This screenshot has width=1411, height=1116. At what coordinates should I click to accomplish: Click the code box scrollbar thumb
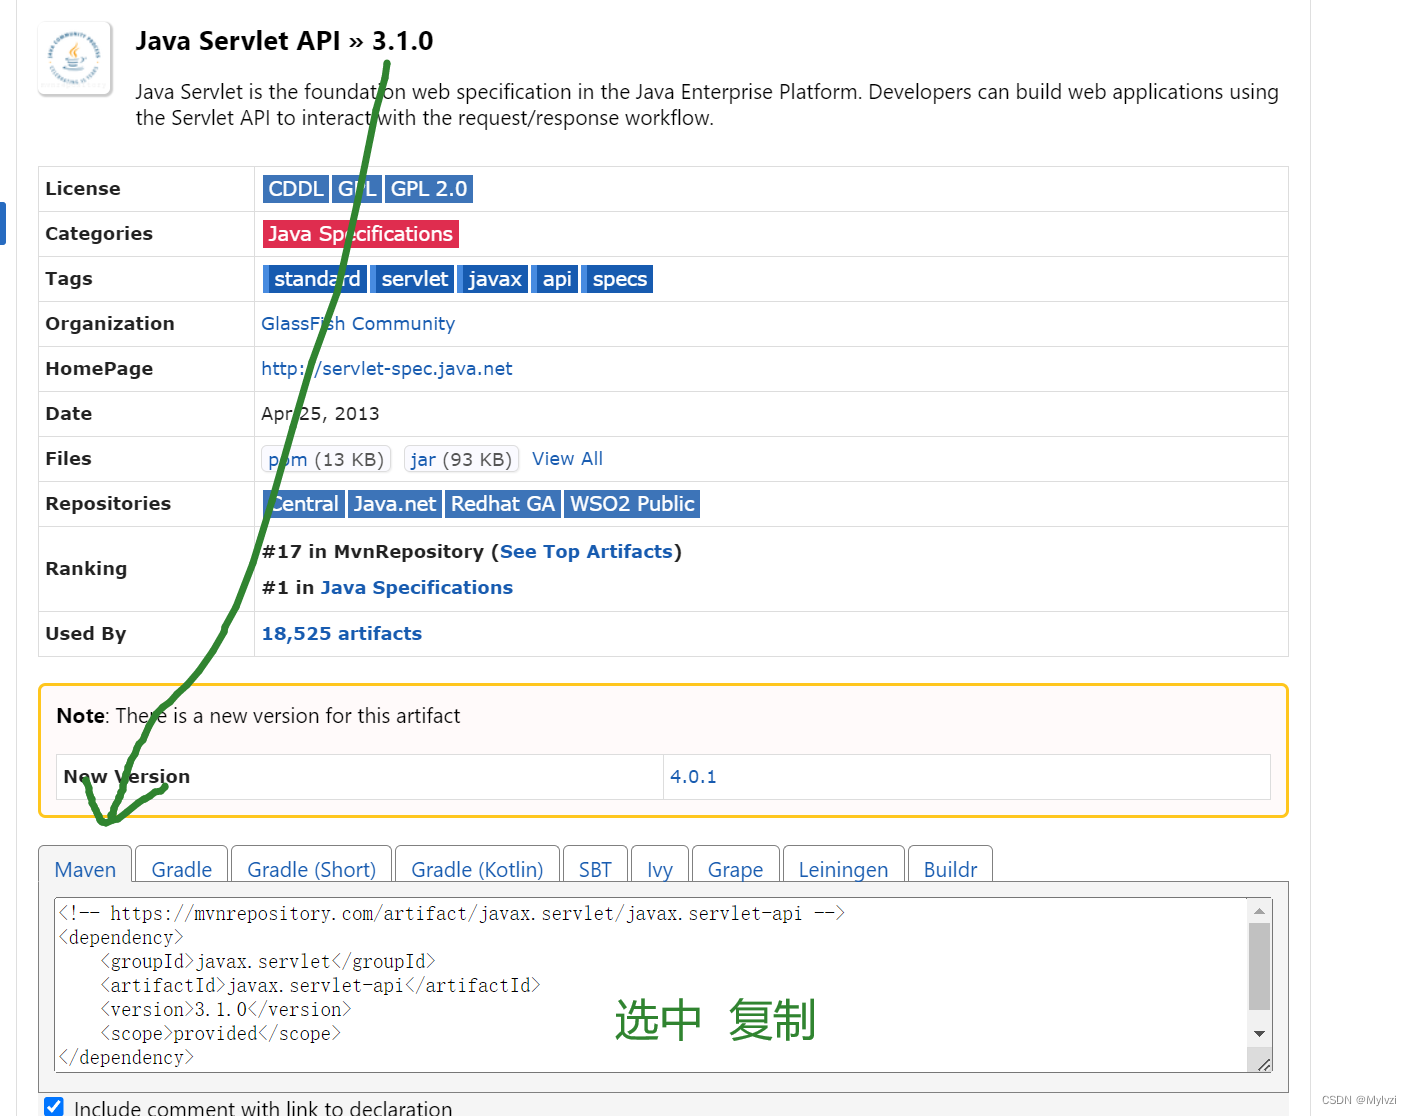point(1259,966)
